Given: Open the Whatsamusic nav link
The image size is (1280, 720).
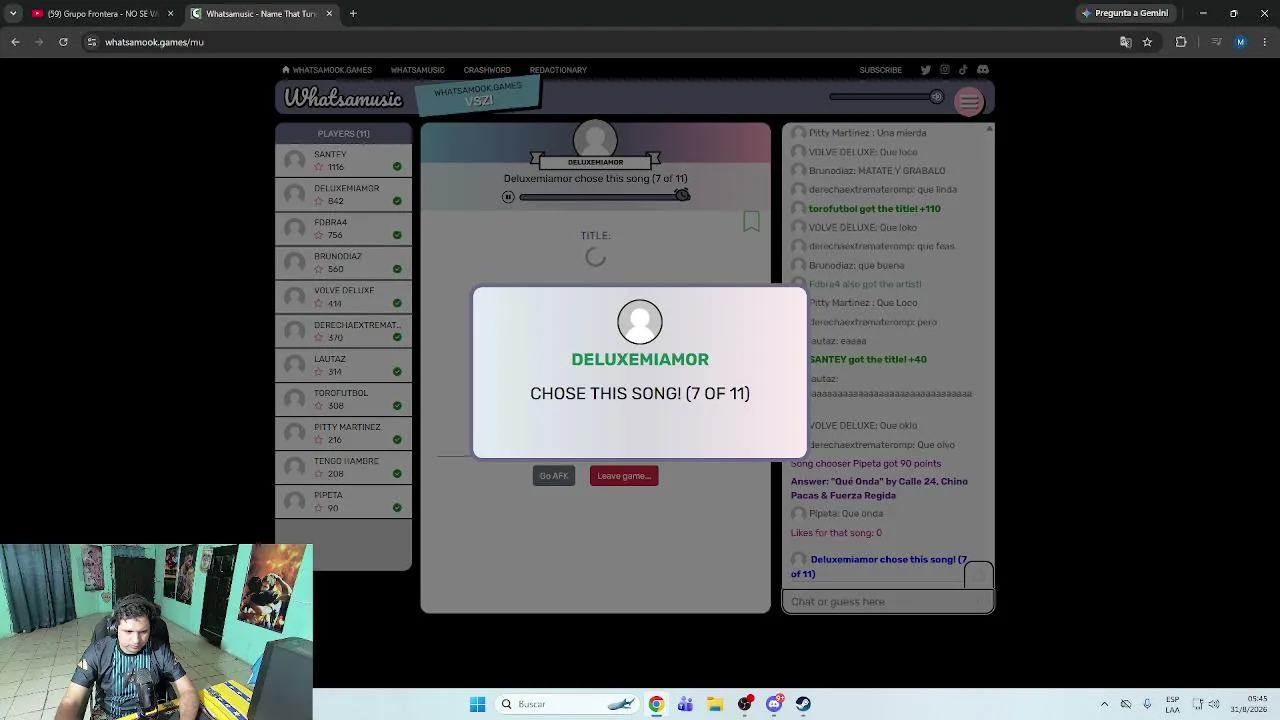Looking at the screenshot, I should click(x=417, y=70).
